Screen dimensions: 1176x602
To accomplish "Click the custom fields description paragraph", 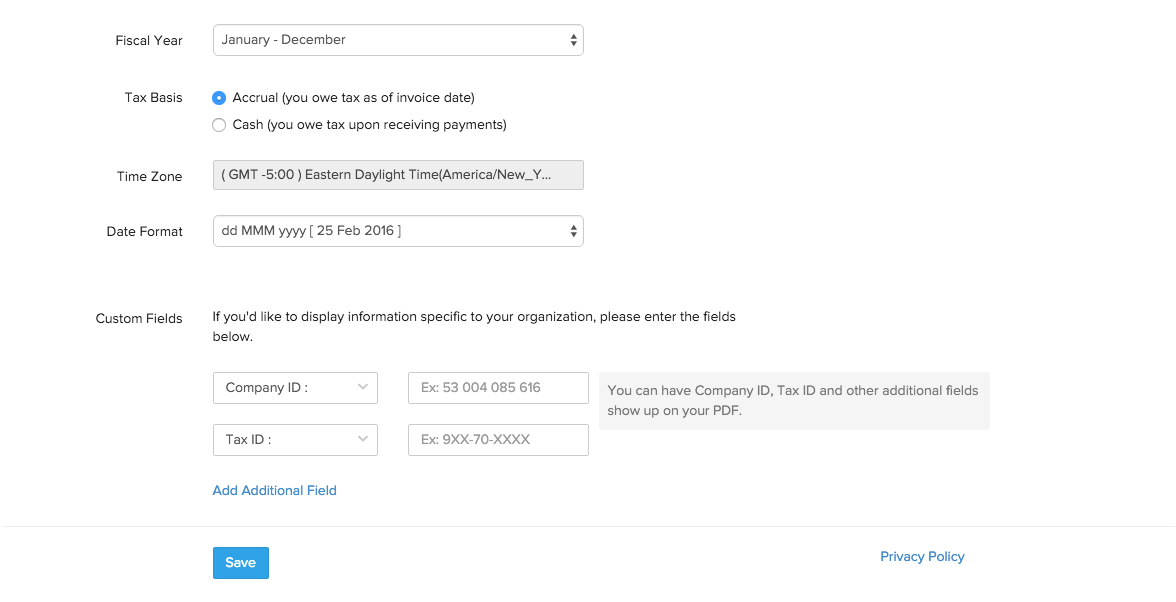I will pos(474,326).
